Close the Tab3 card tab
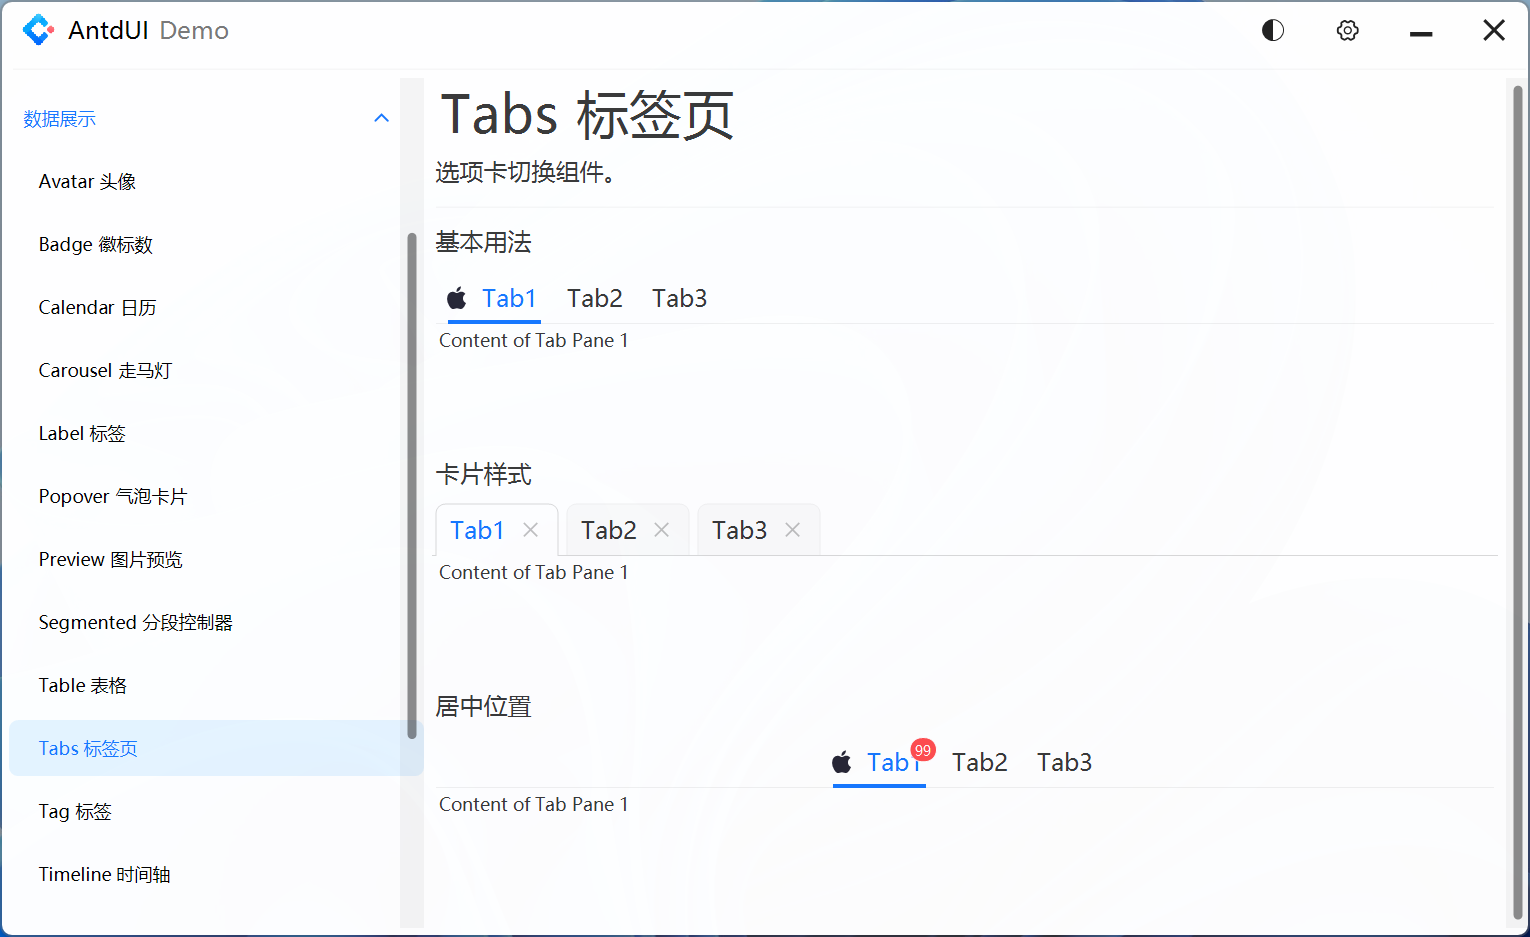This screenshot has height=937, width=1530. [792, 529]
